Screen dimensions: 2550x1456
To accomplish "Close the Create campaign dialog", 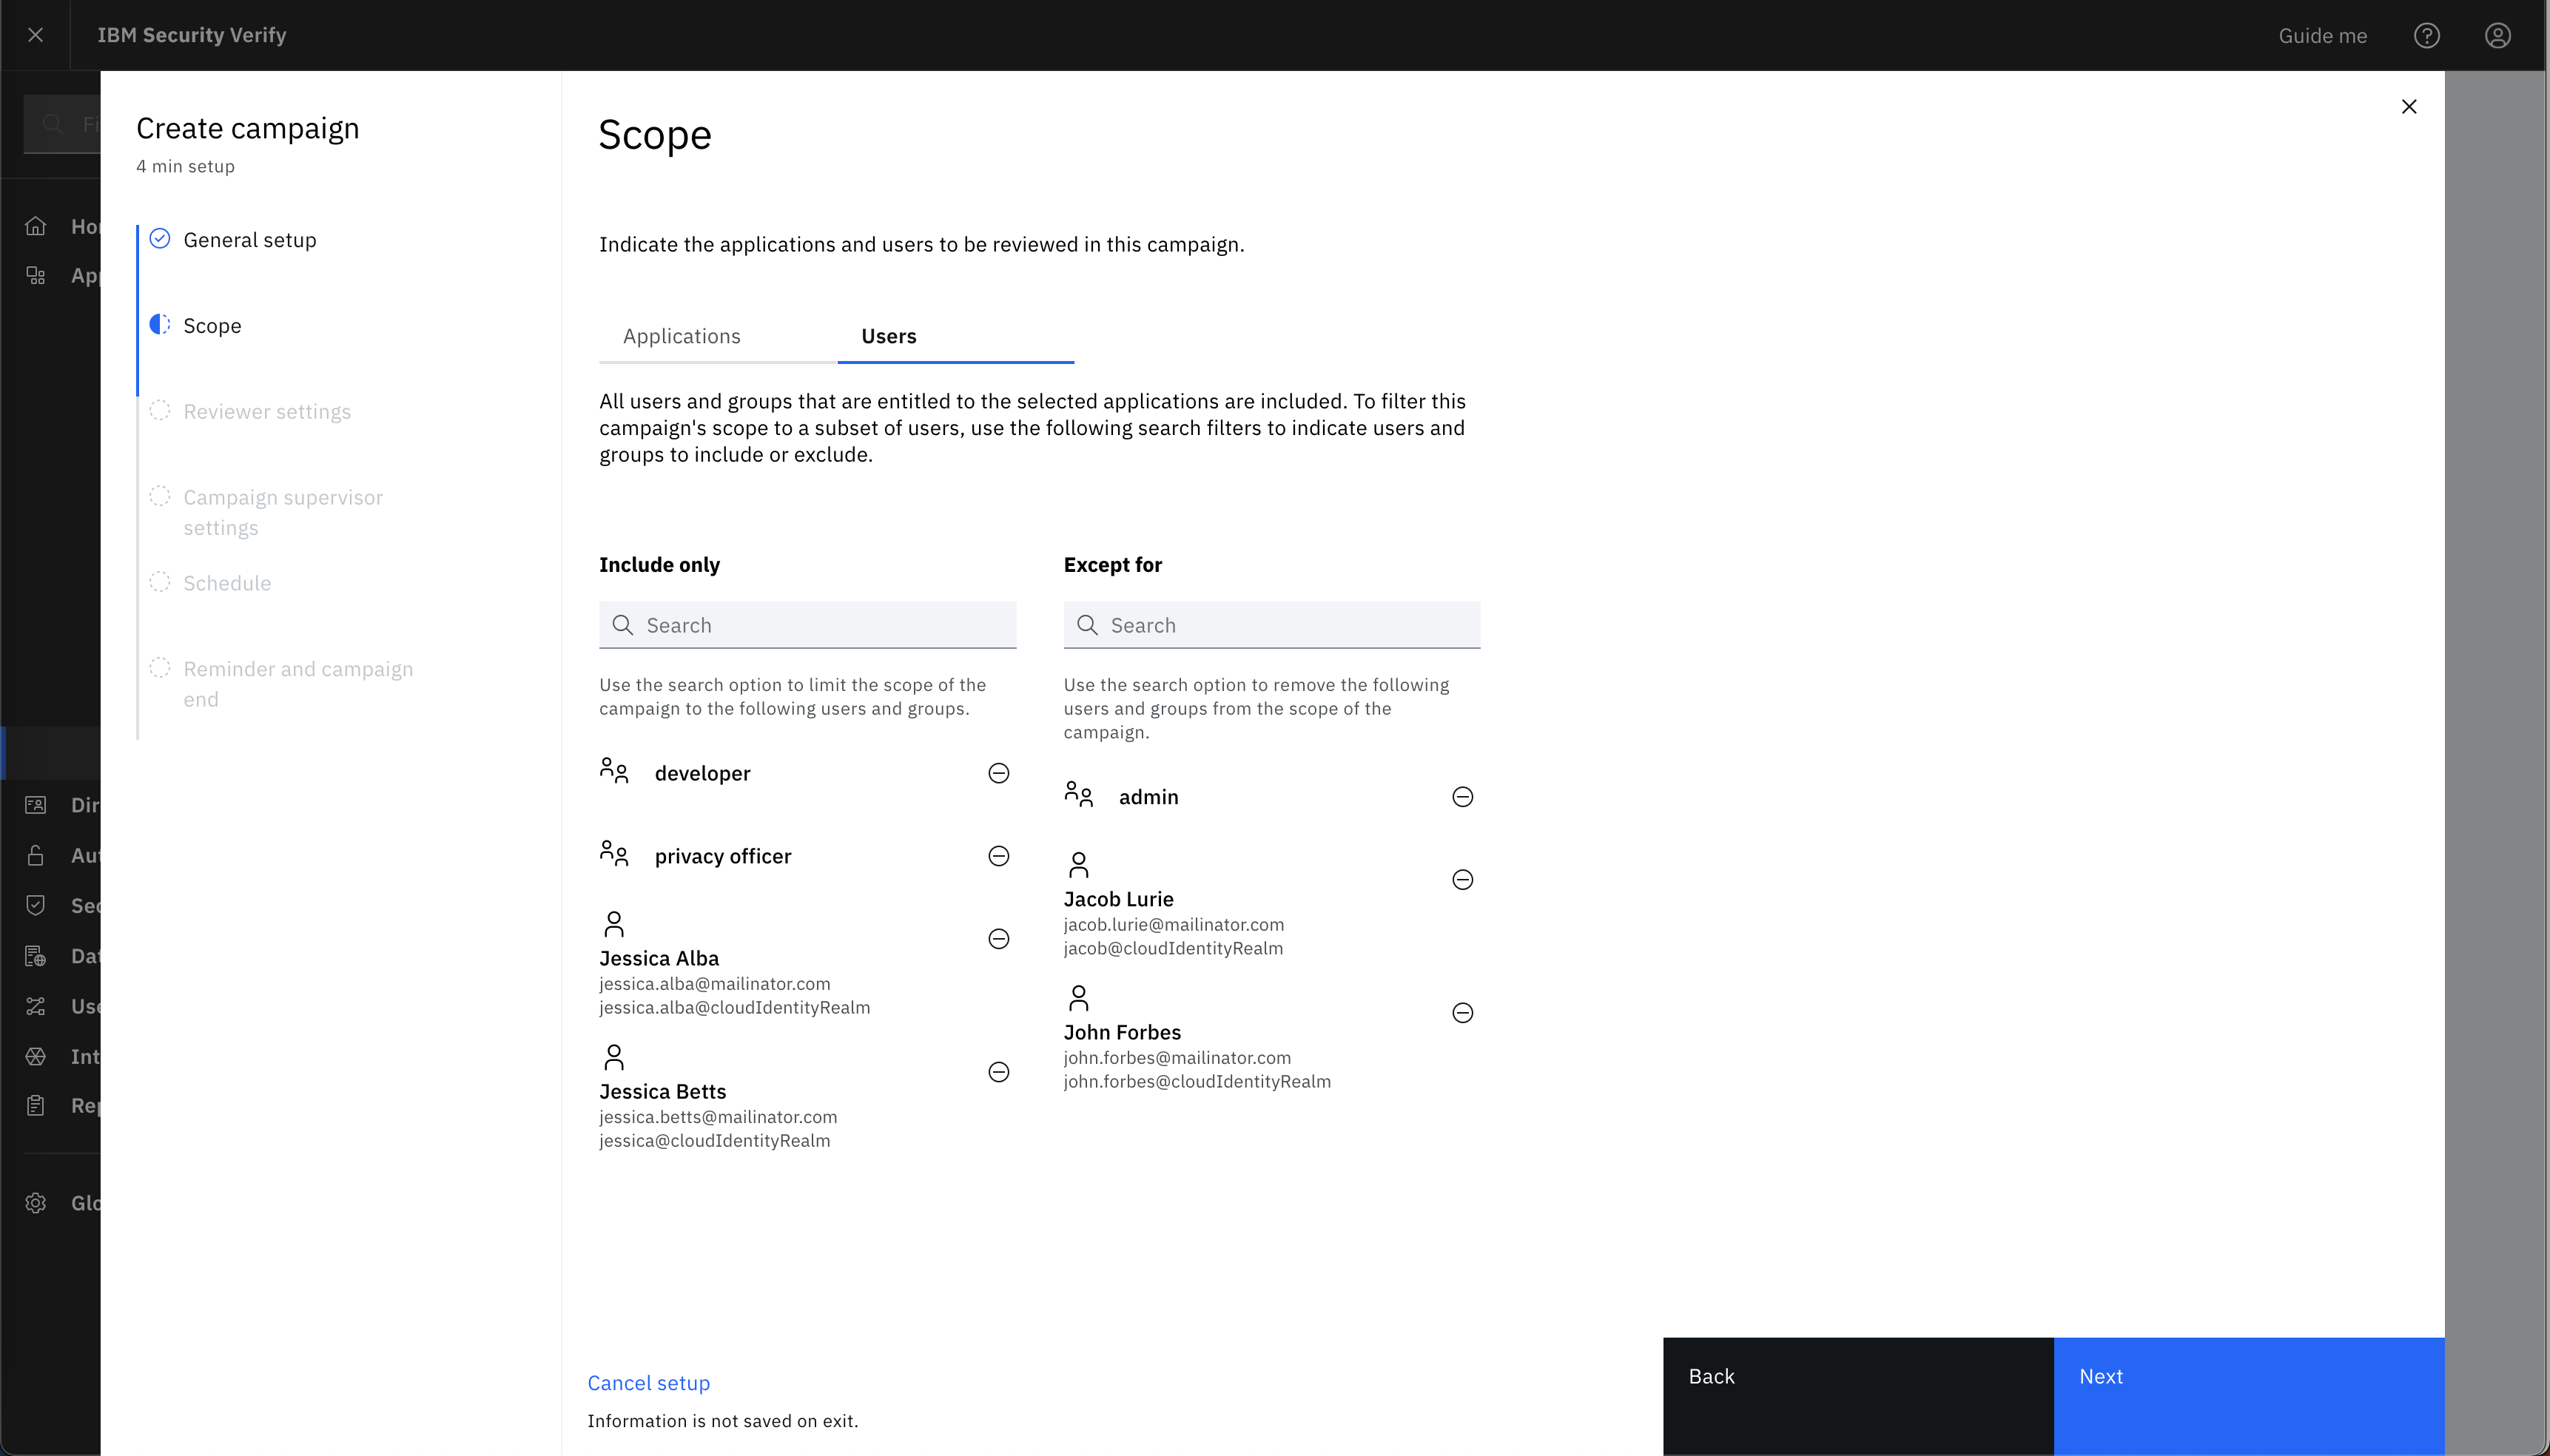I will click(2409, 107).
